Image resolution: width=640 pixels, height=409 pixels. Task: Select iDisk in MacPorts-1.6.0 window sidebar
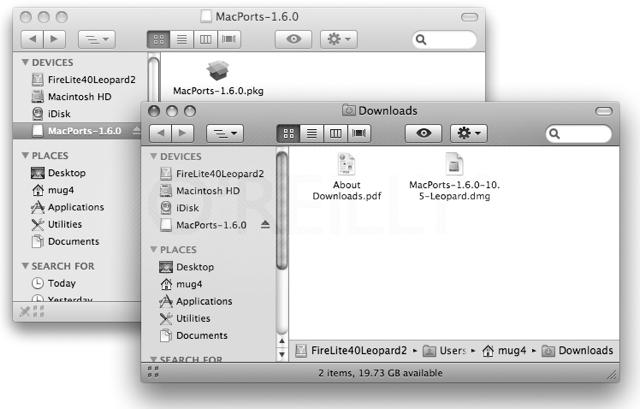pyautogui.click(x=51, y=114)
